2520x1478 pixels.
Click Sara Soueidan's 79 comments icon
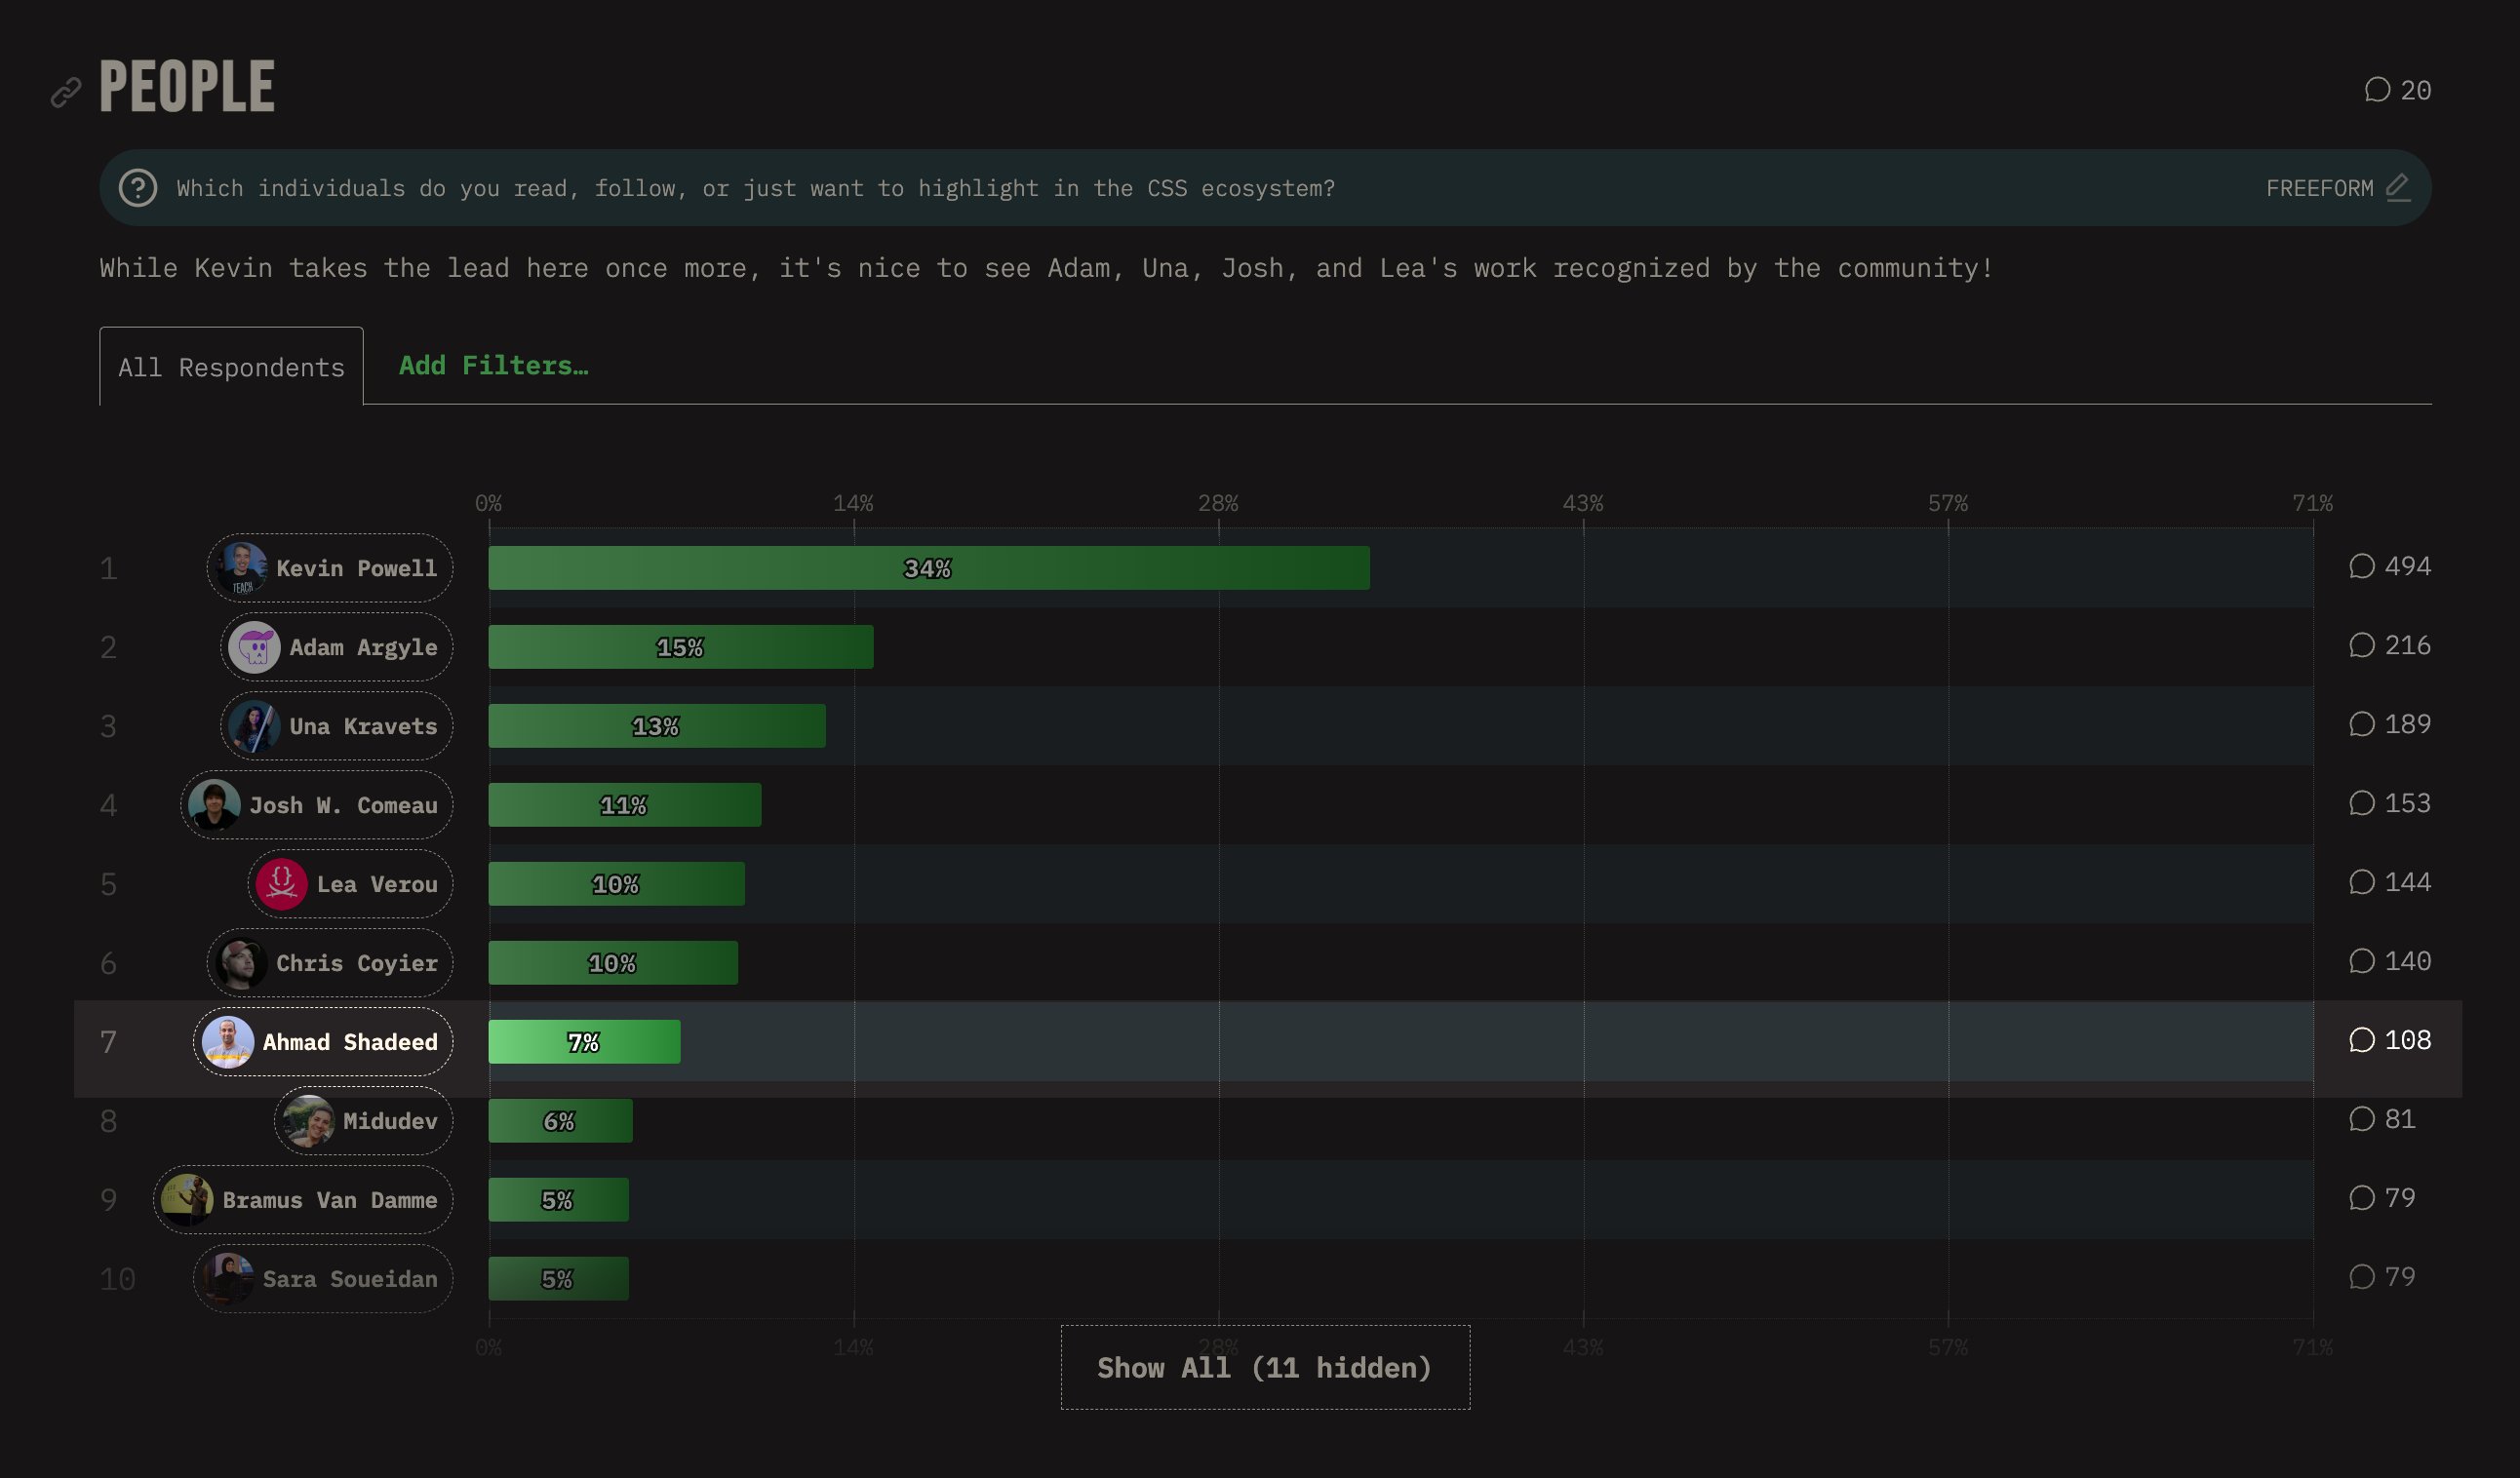[2361, 1277]
